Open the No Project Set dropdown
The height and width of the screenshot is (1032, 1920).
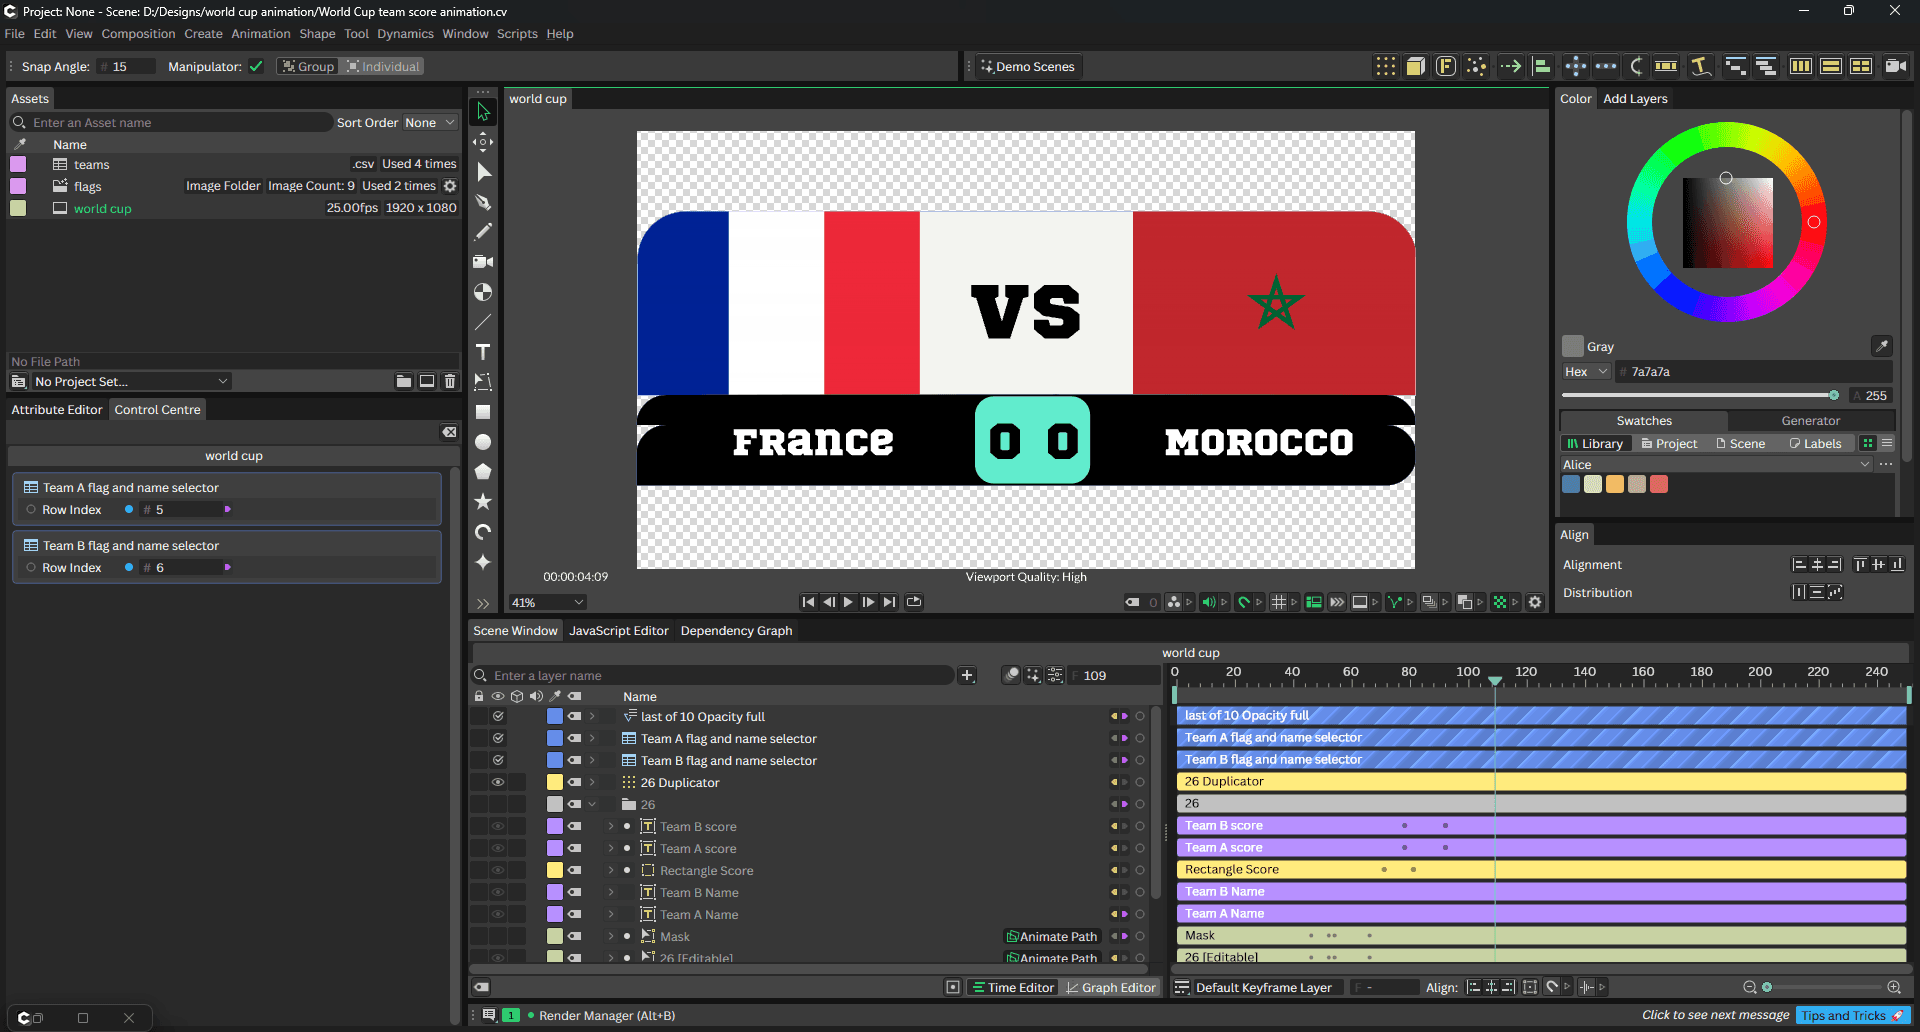tap(132, 381)
